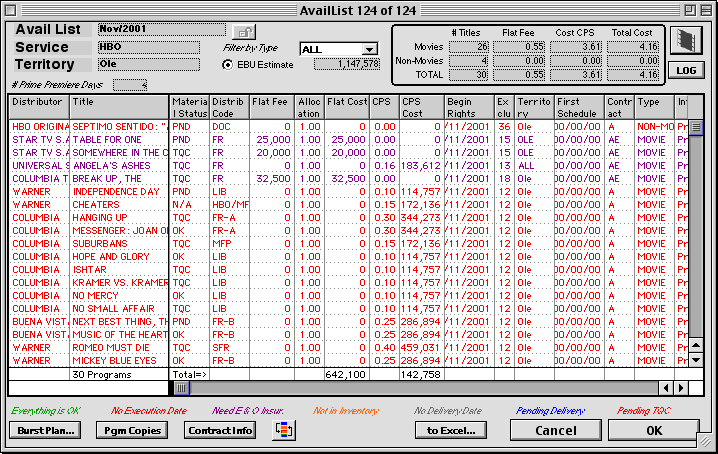Click the Avail List Nov/2001 field
Image resolution: width=718 pixels, height=454 pixels.
162,29
